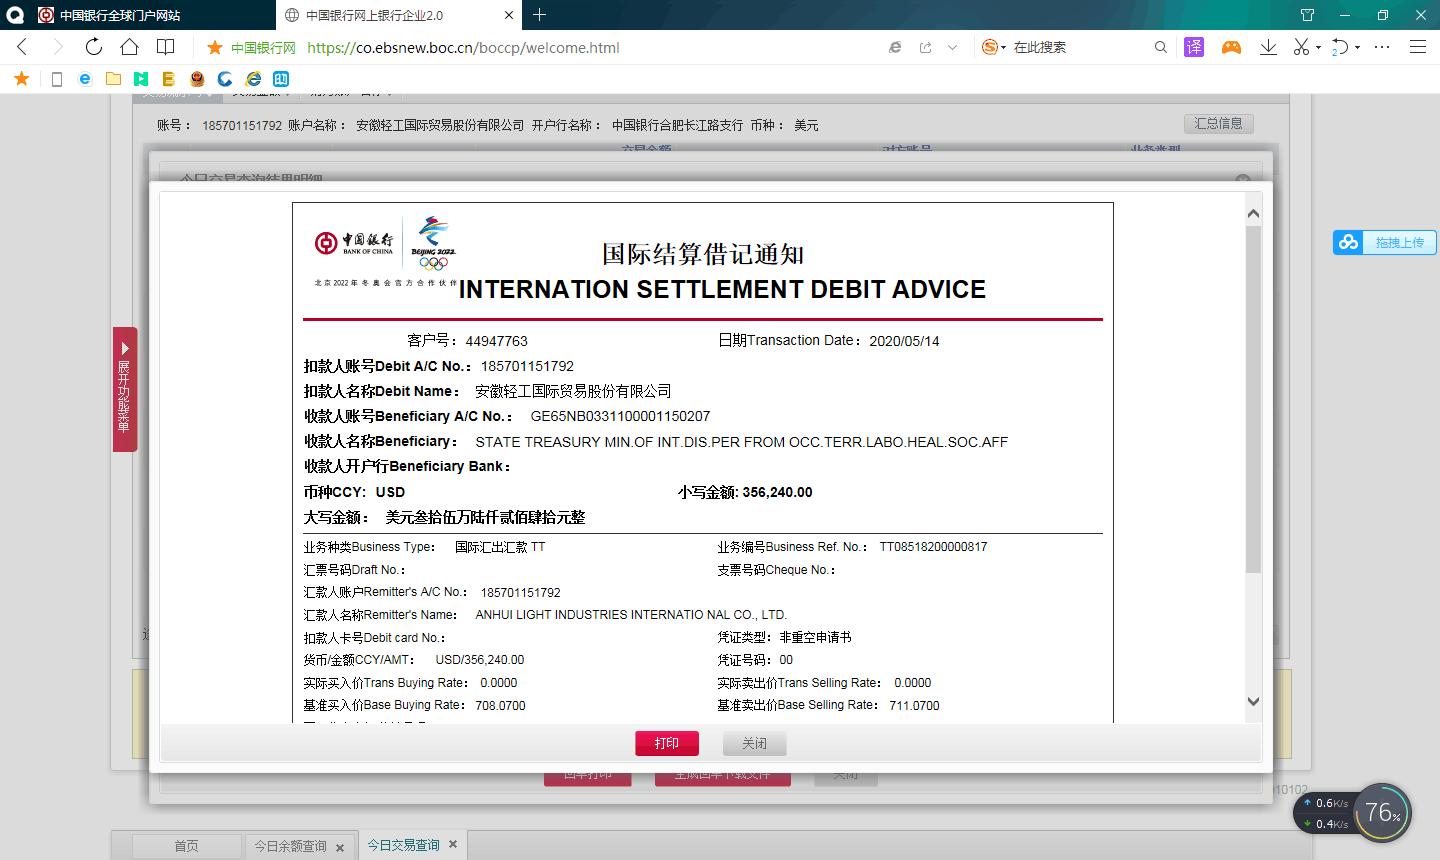Image resolution: width=1440 pixels, height=860 pixels.
Task: Click the skin T-shirt icon in title bar
Action: pos(1307,15)
